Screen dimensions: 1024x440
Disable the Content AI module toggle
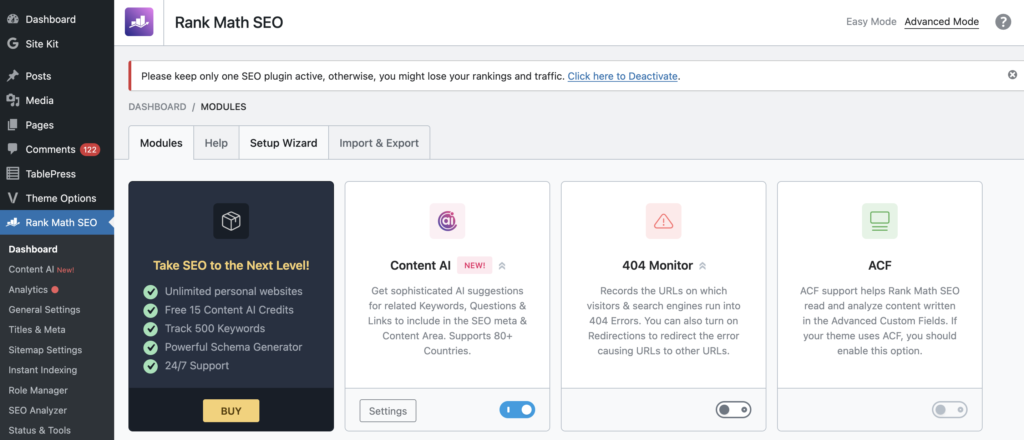tap(517, 410)
